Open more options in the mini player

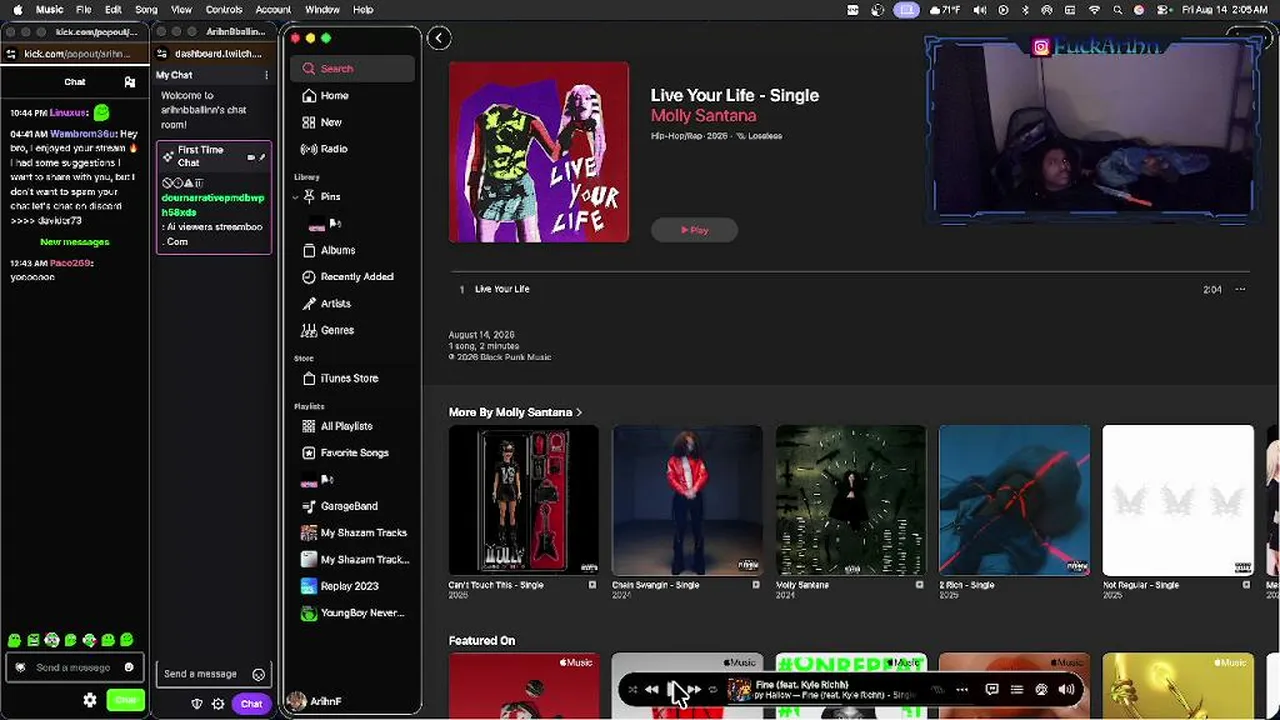[x=962, y=689]
